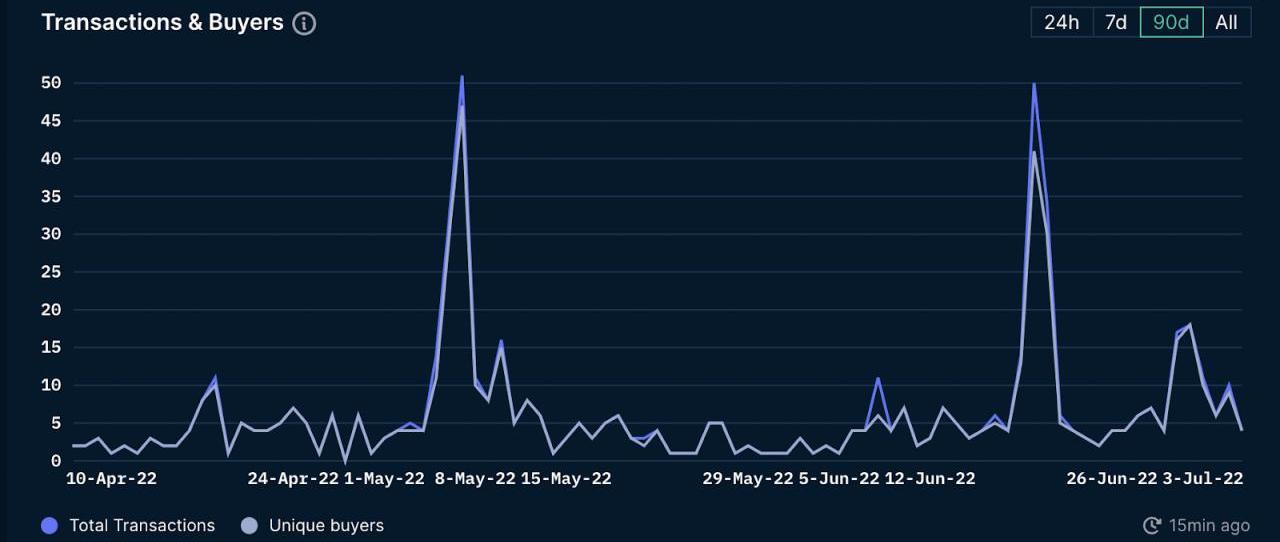The width and height of the screenshot is (1280, 542).
Task: Switch to the 24h time range
Action: coord(1061,22)
